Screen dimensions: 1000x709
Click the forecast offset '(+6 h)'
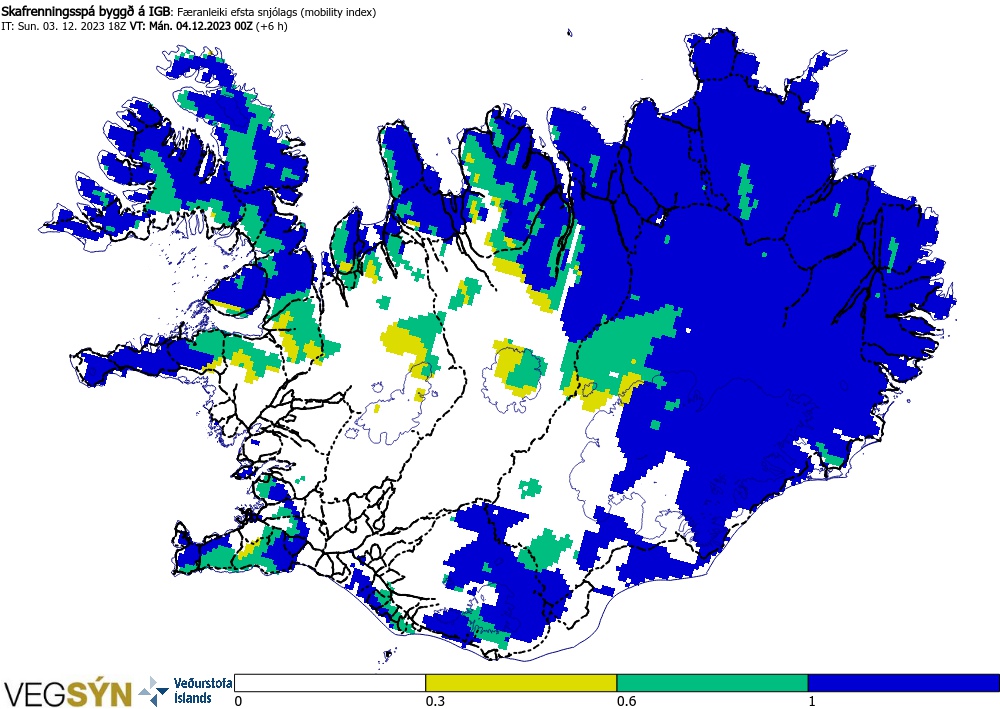272,27
